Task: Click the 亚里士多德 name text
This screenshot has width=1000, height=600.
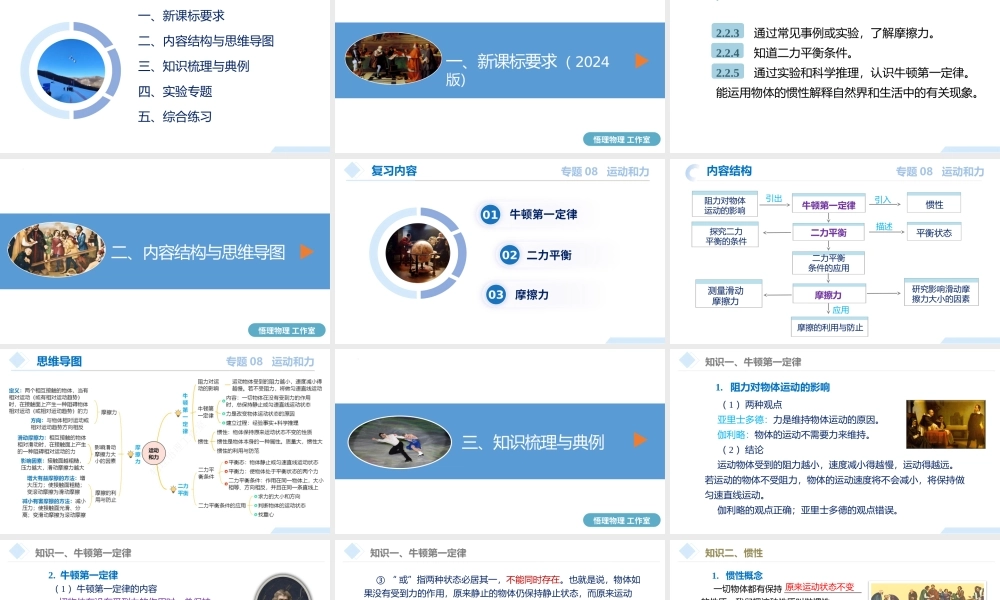Action: coord(741,420)
